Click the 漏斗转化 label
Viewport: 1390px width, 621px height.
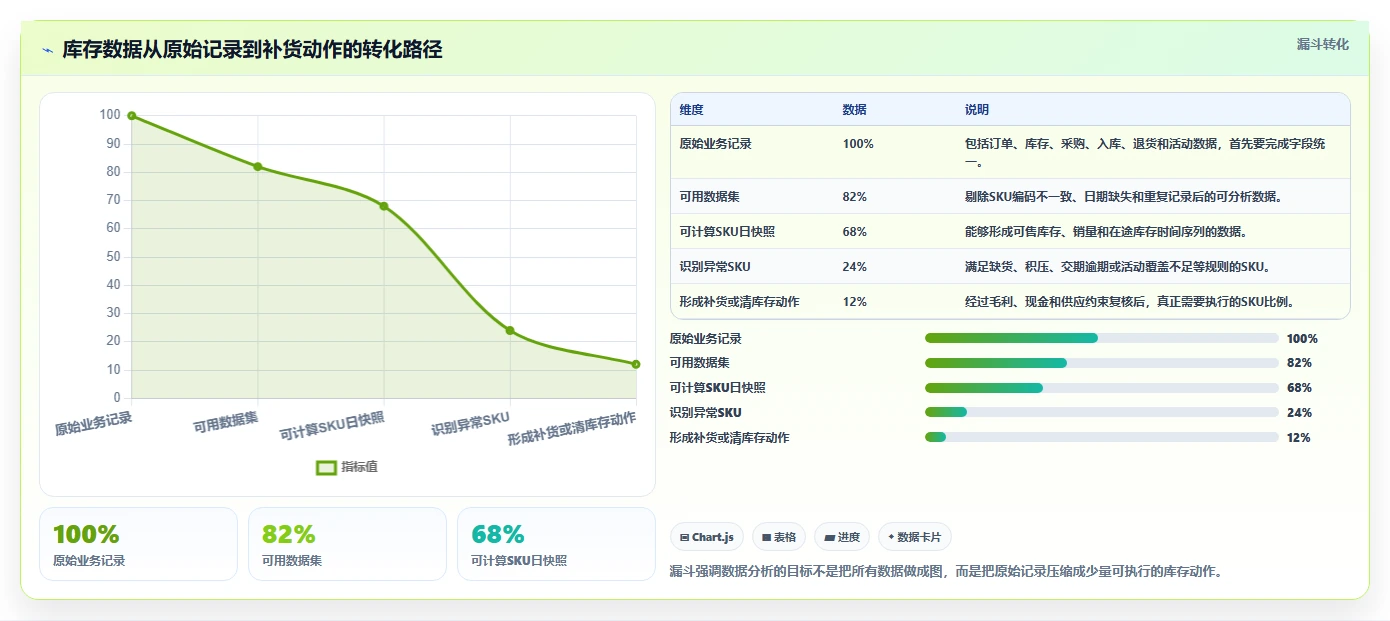pos(1322,45)
